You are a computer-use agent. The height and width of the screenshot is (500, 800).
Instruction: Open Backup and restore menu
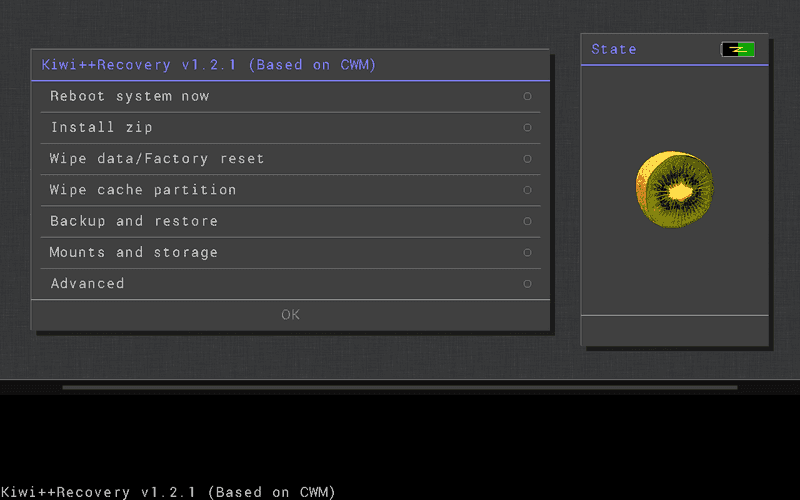[290, 221]
